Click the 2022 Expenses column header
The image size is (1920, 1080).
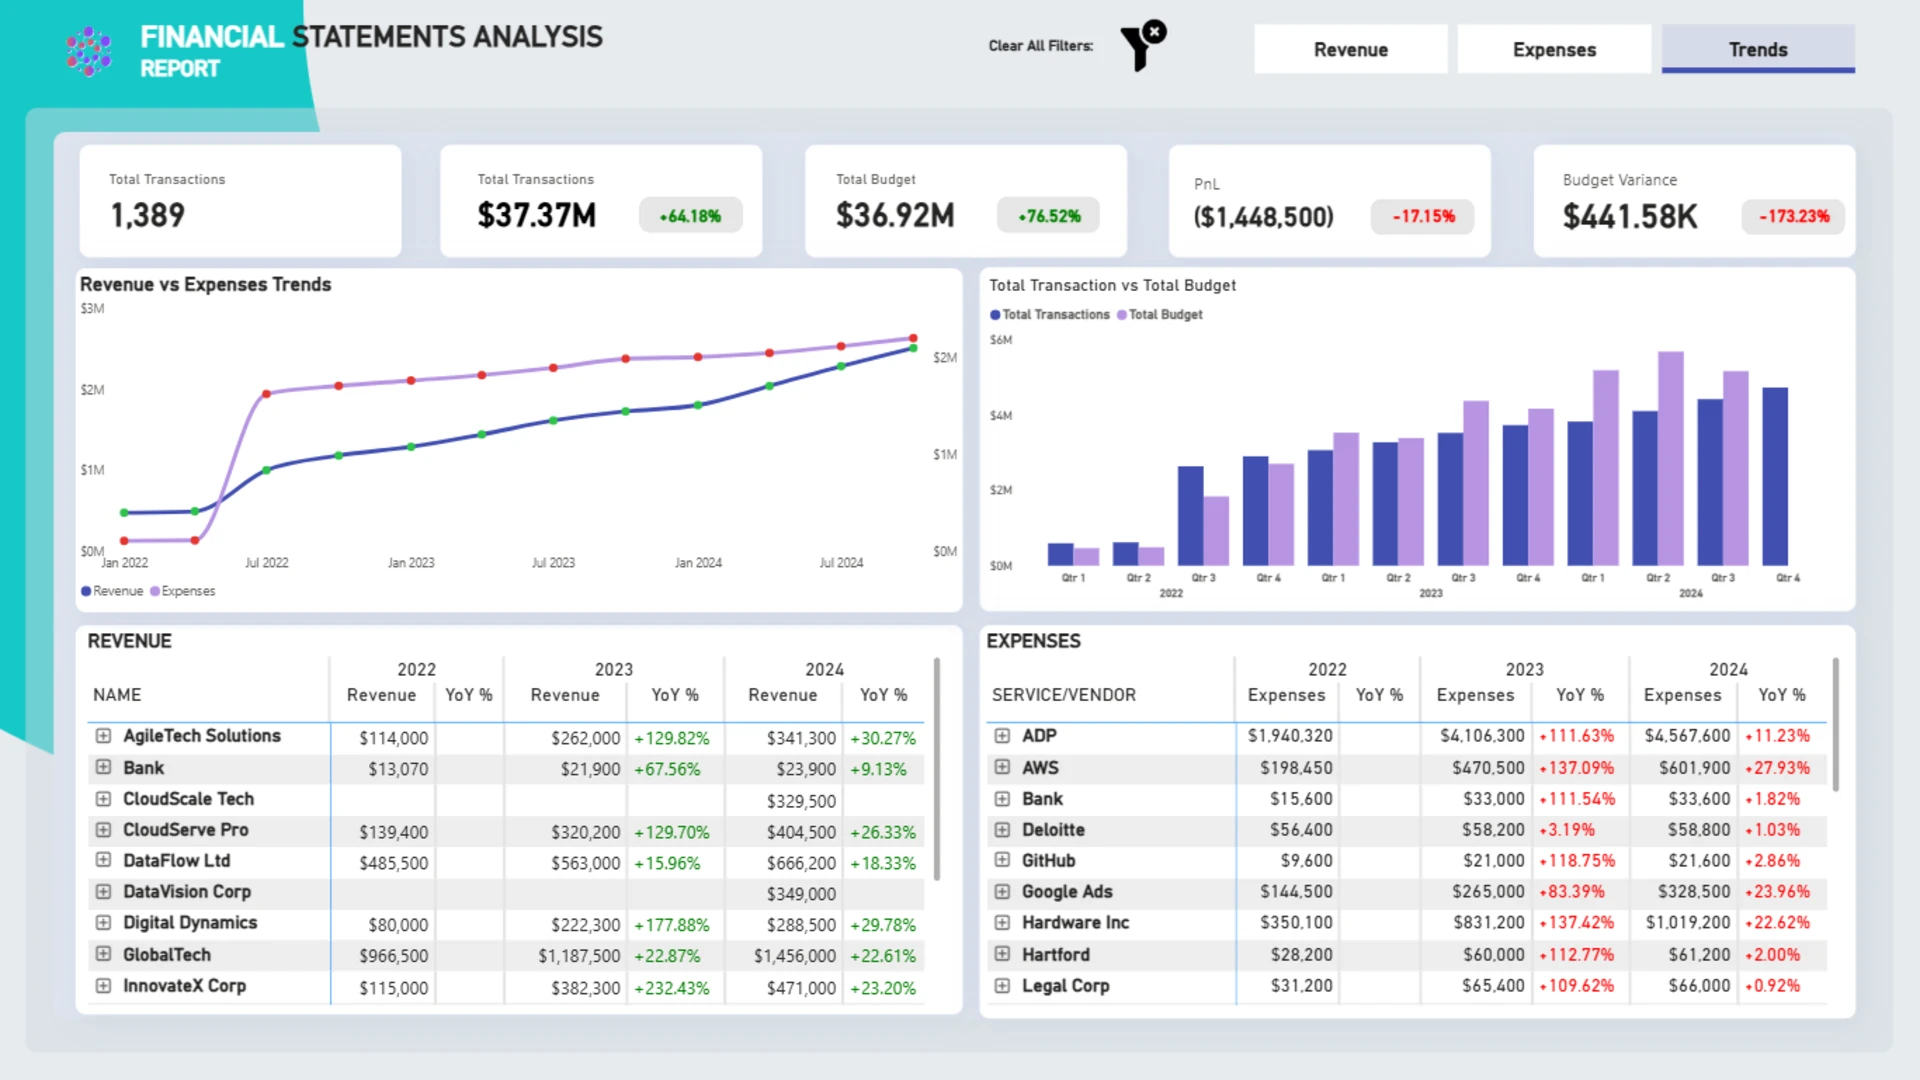[1287, 695]
